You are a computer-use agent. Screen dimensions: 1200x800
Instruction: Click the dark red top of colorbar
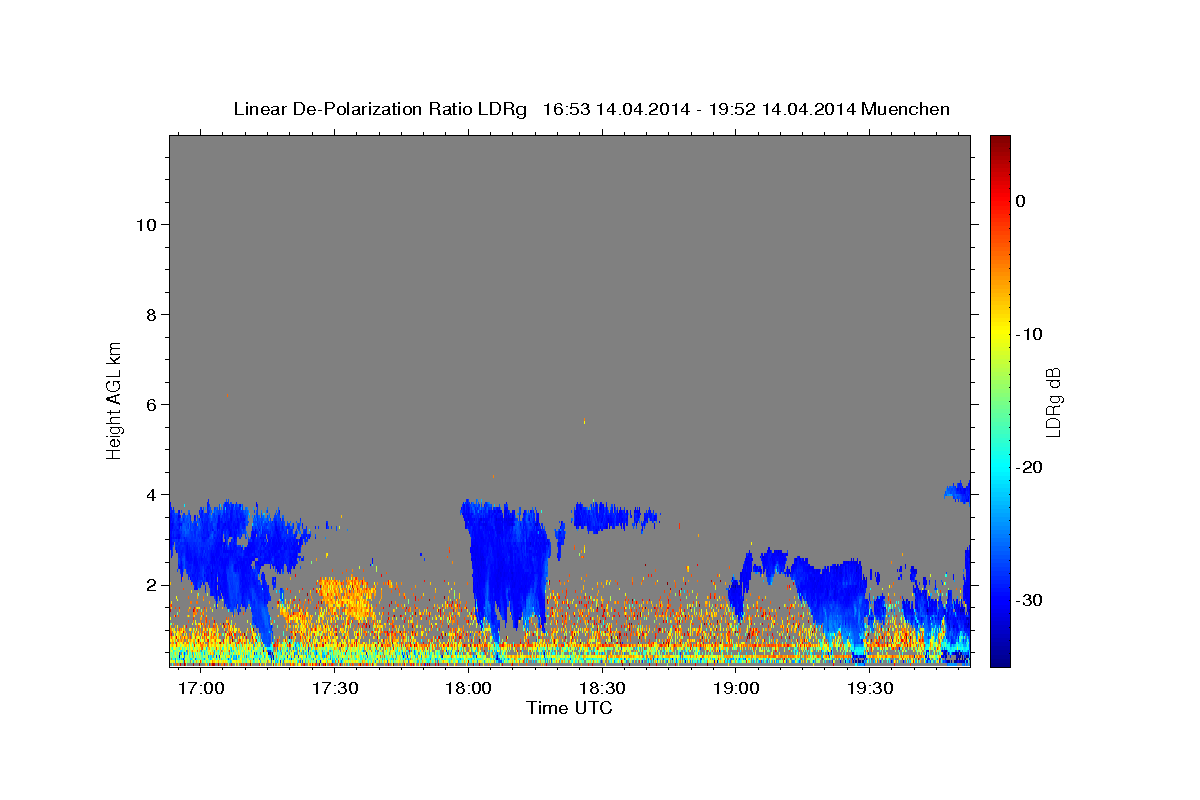click(1000, 143)
